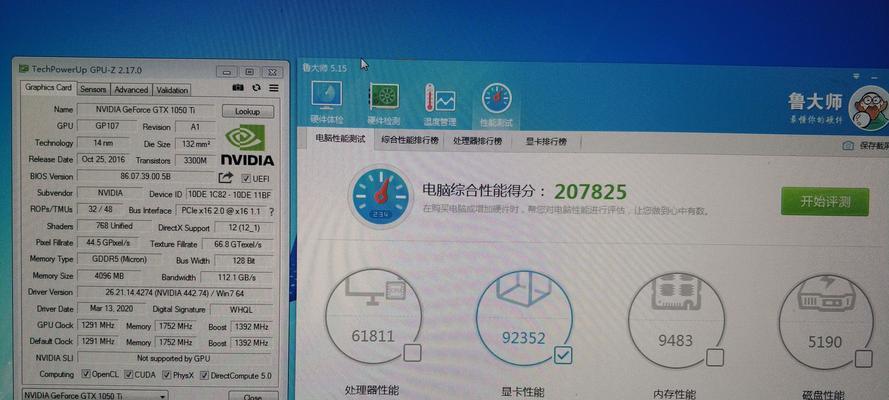Screen dimensions: 889x400
Task: Click the green 开始评测 button
Action: (825, 202)
